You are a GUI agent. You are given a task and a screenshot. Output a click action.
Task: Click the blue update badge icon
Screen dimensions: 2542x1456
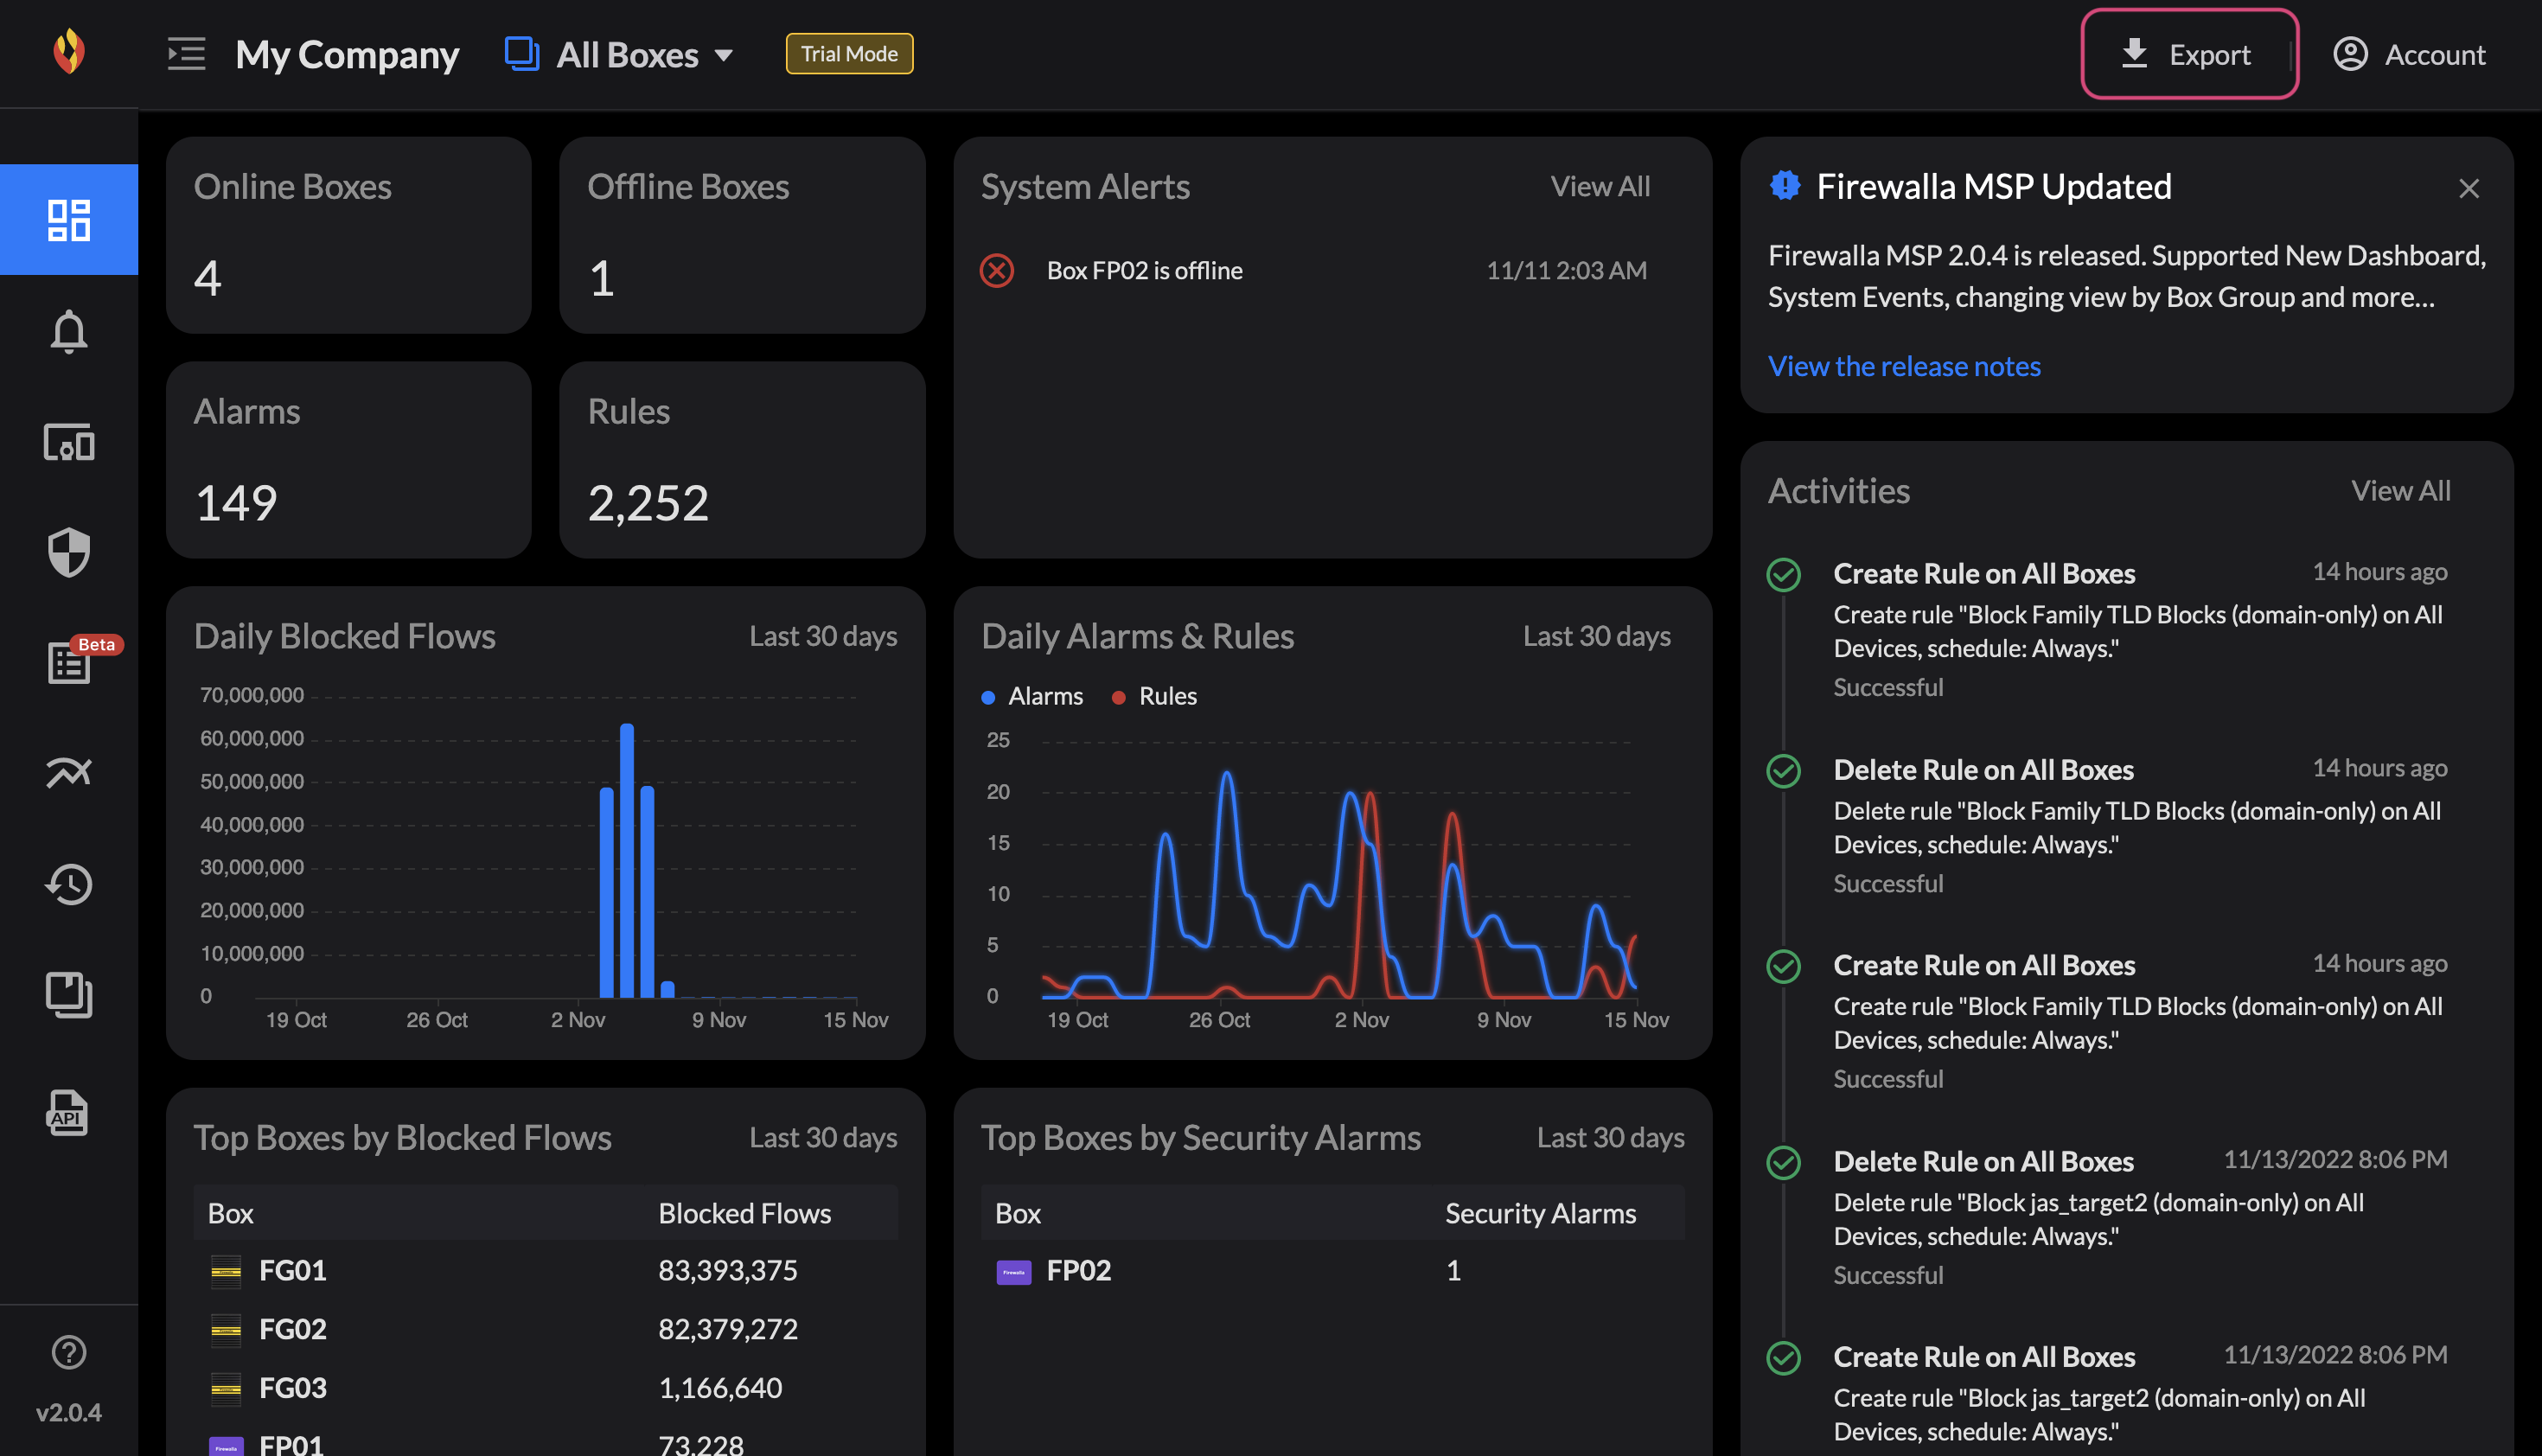coord(1785,185)
